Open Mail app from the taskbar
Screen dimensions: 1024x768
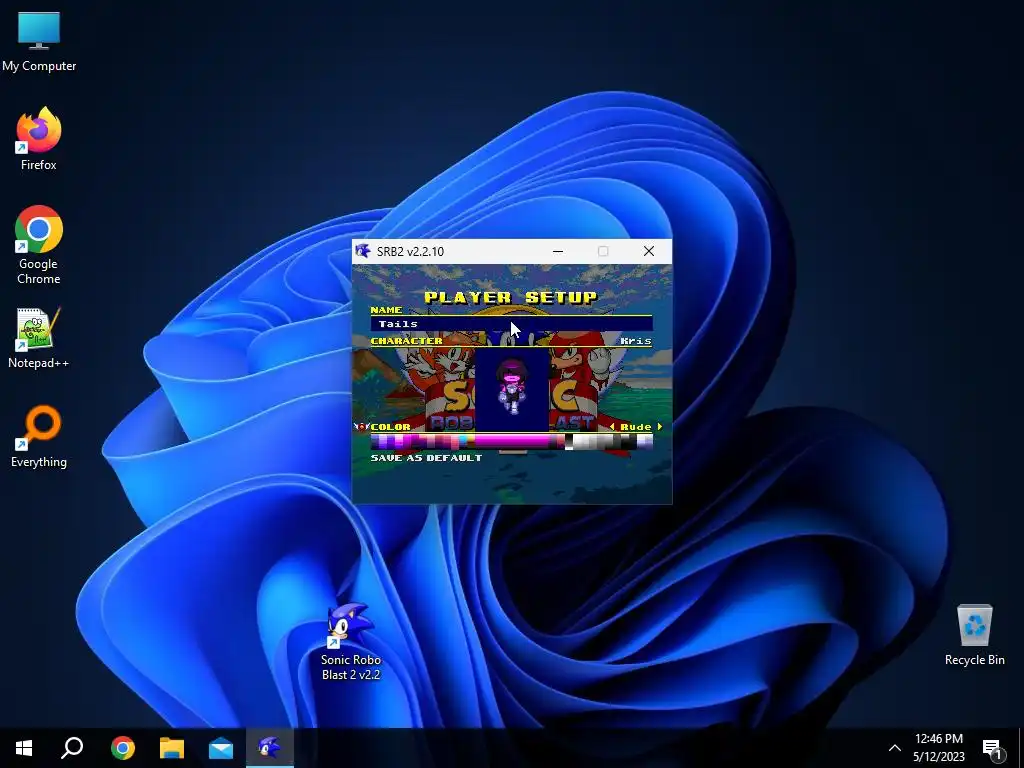pos(221,748)
